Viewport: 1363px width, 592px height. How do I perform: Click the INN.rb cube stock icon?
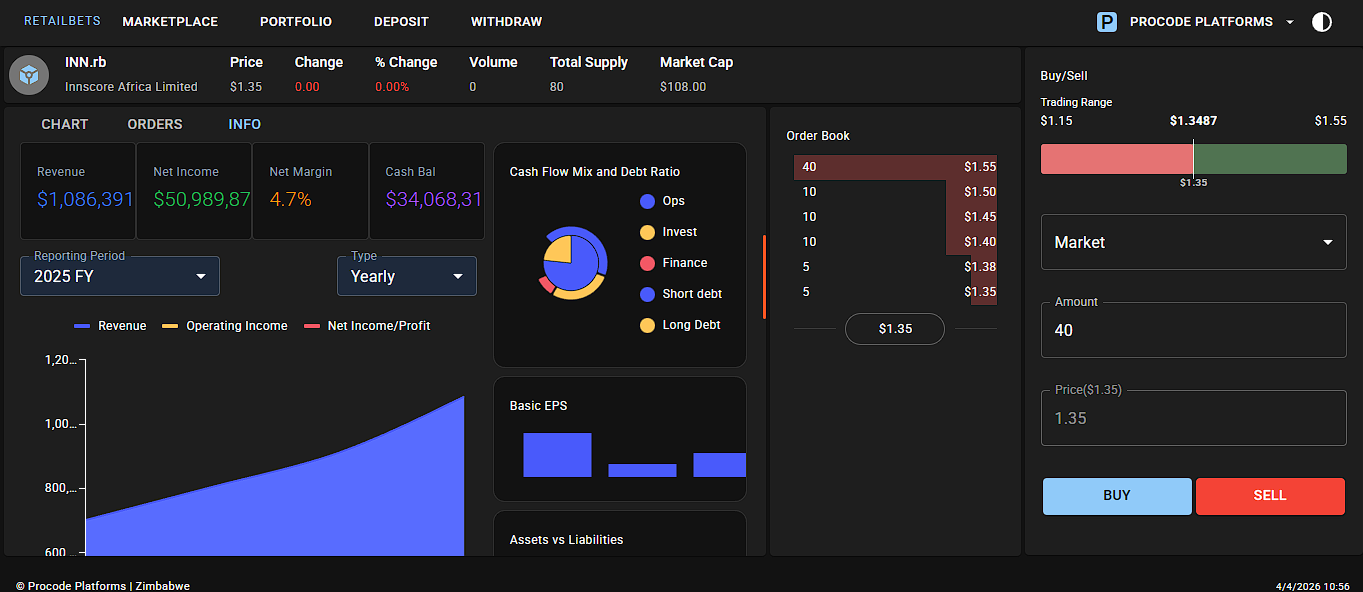pos(29,75)
